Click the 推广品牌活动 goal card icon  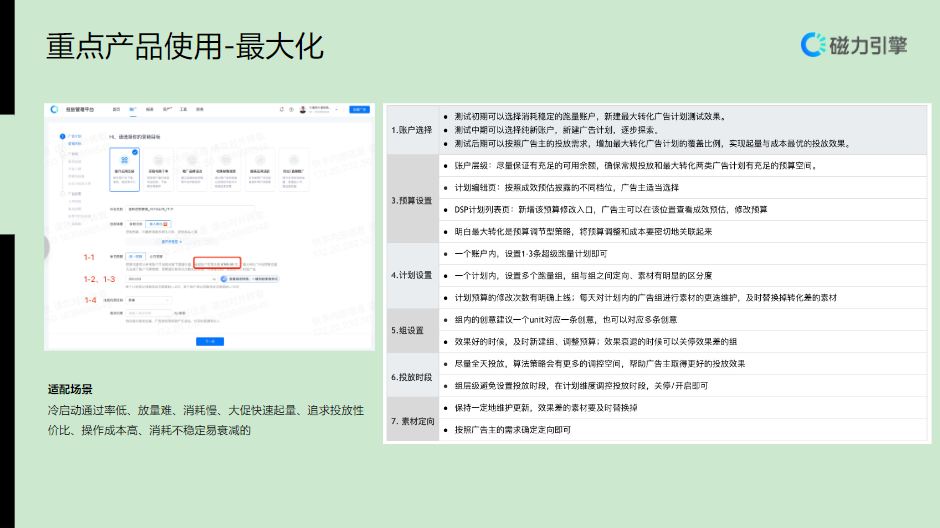pos(192,160)
